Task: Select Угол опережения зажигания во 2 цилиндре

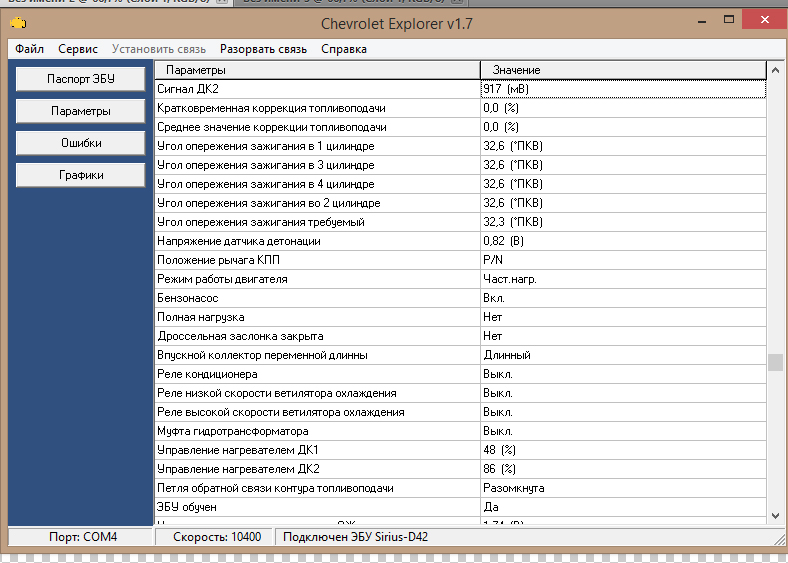Action: pos(460,204)
